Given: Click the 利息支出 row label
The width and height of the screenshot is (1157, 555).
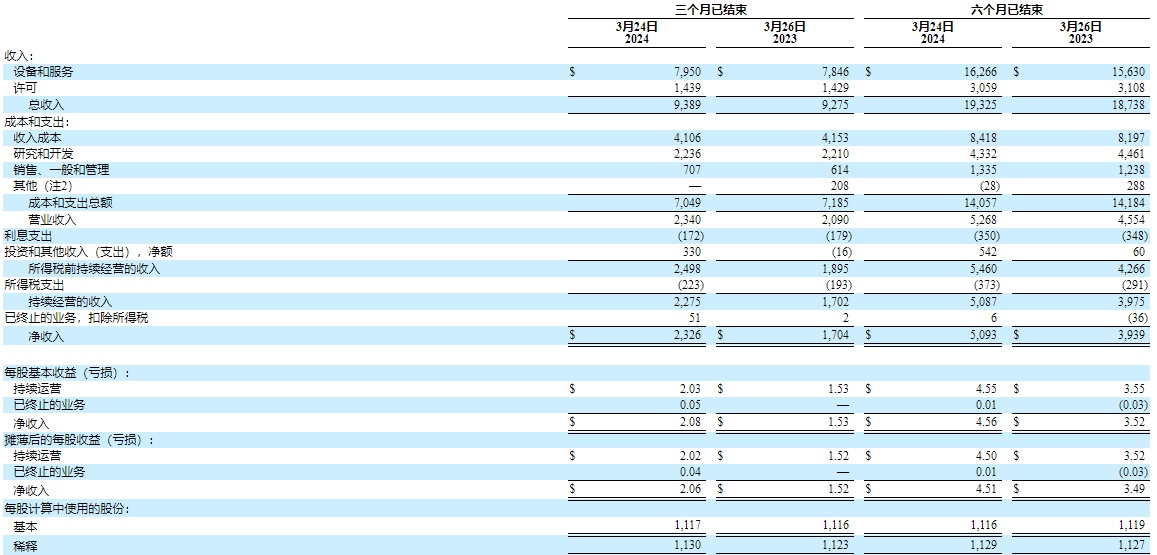Looking at the screenshot, I should pyautogui.click(x=30, y=235).
